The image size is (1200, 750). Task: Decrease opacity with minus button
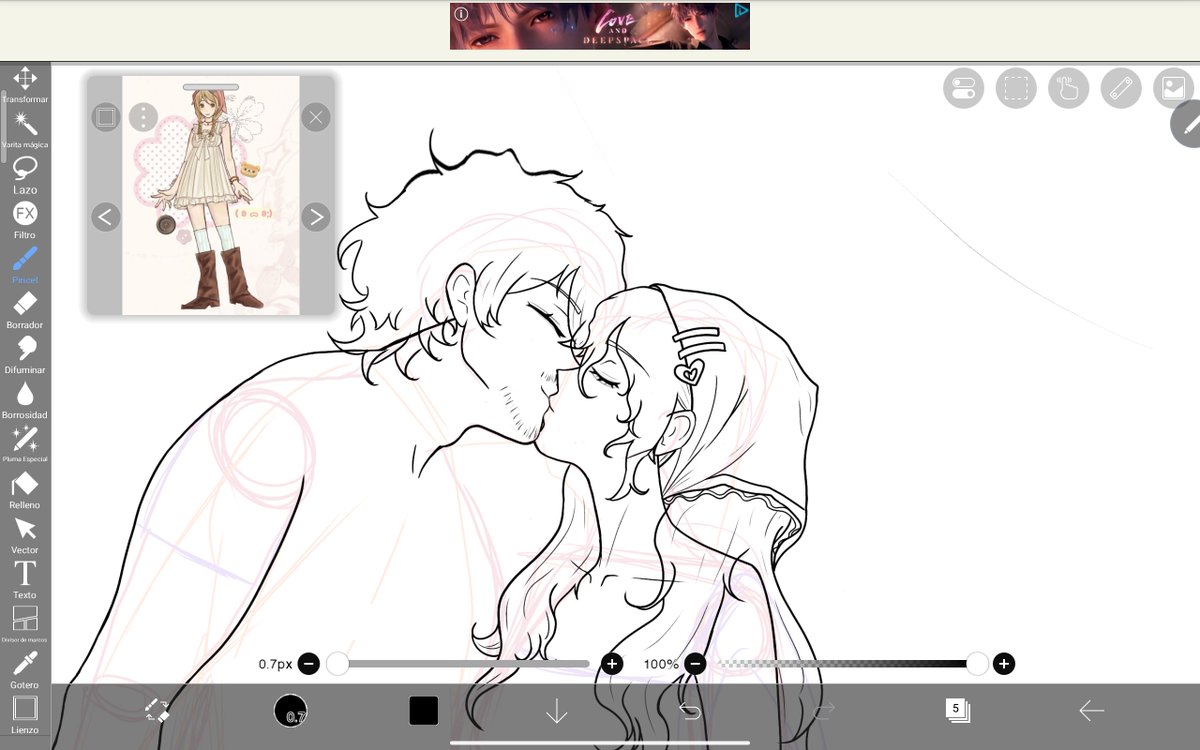pos(695,664)
